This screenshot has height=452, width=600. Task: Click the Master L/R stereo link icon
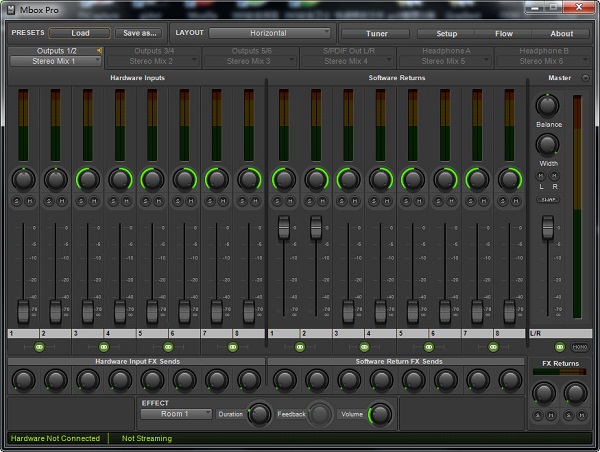[559, 347]
